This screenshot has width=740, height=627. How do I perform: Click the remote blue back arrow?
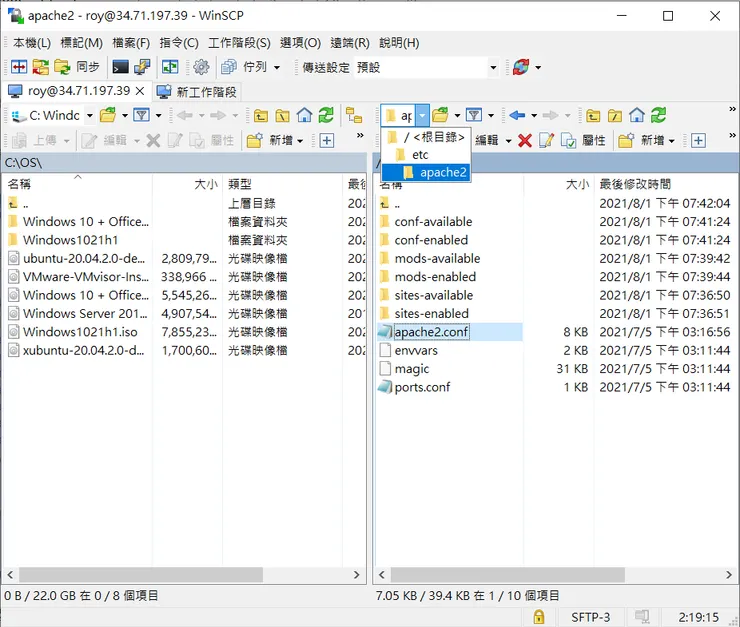click(x=518, y=115)
